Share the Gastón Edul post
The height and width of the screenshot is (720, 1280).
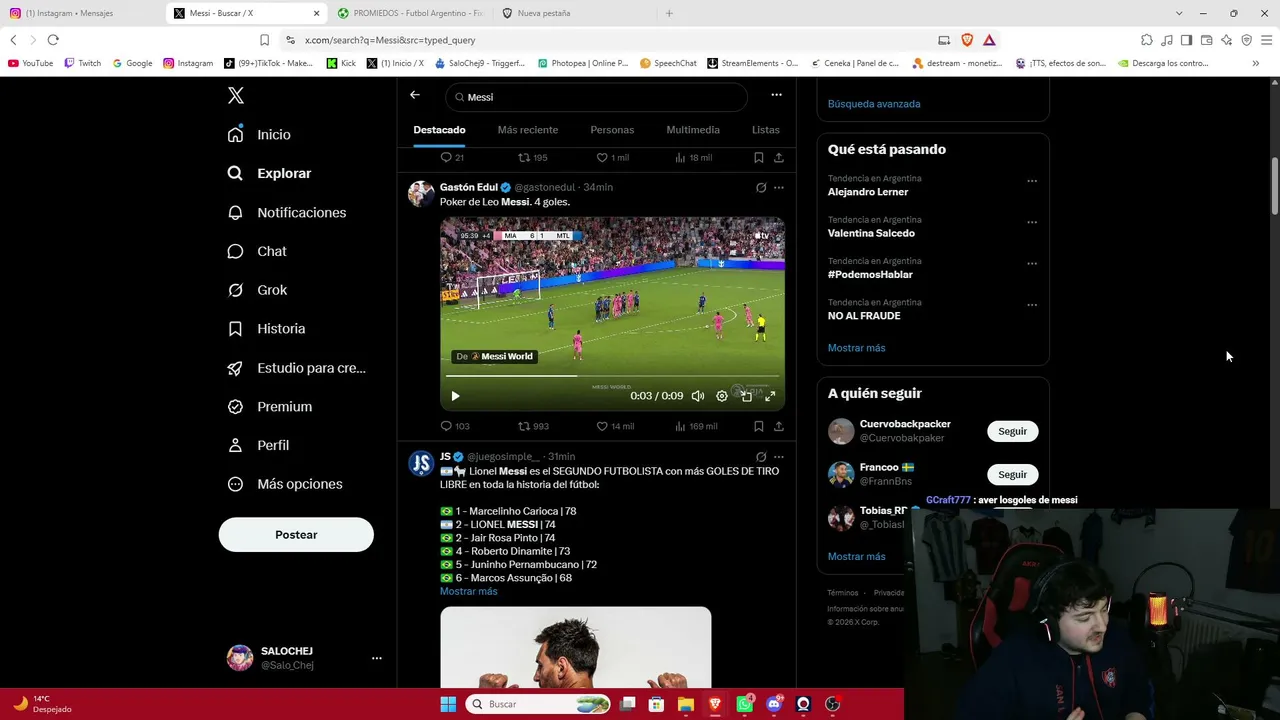(x=778, y=426)
